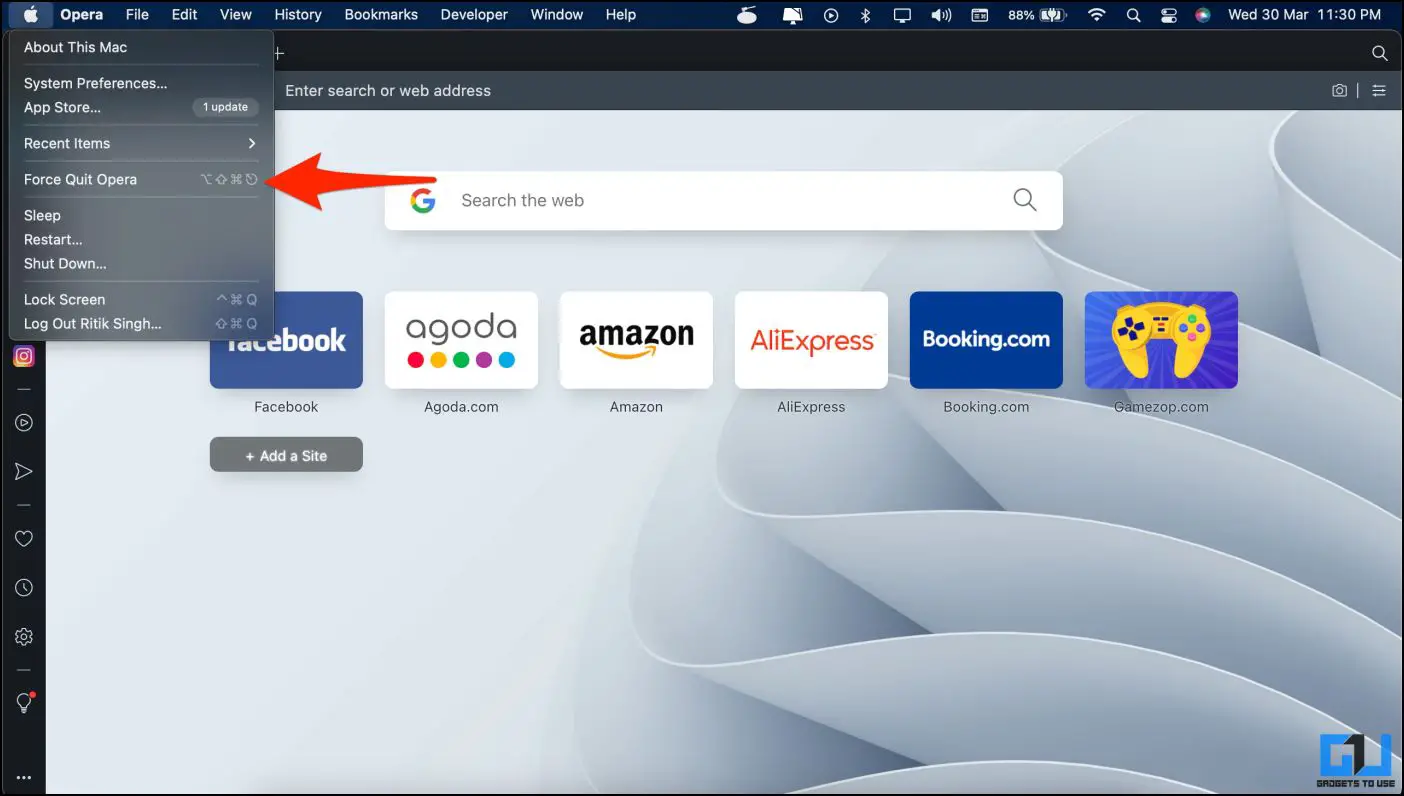
Task: Click the Add a Site button
Action: (286, 455)
